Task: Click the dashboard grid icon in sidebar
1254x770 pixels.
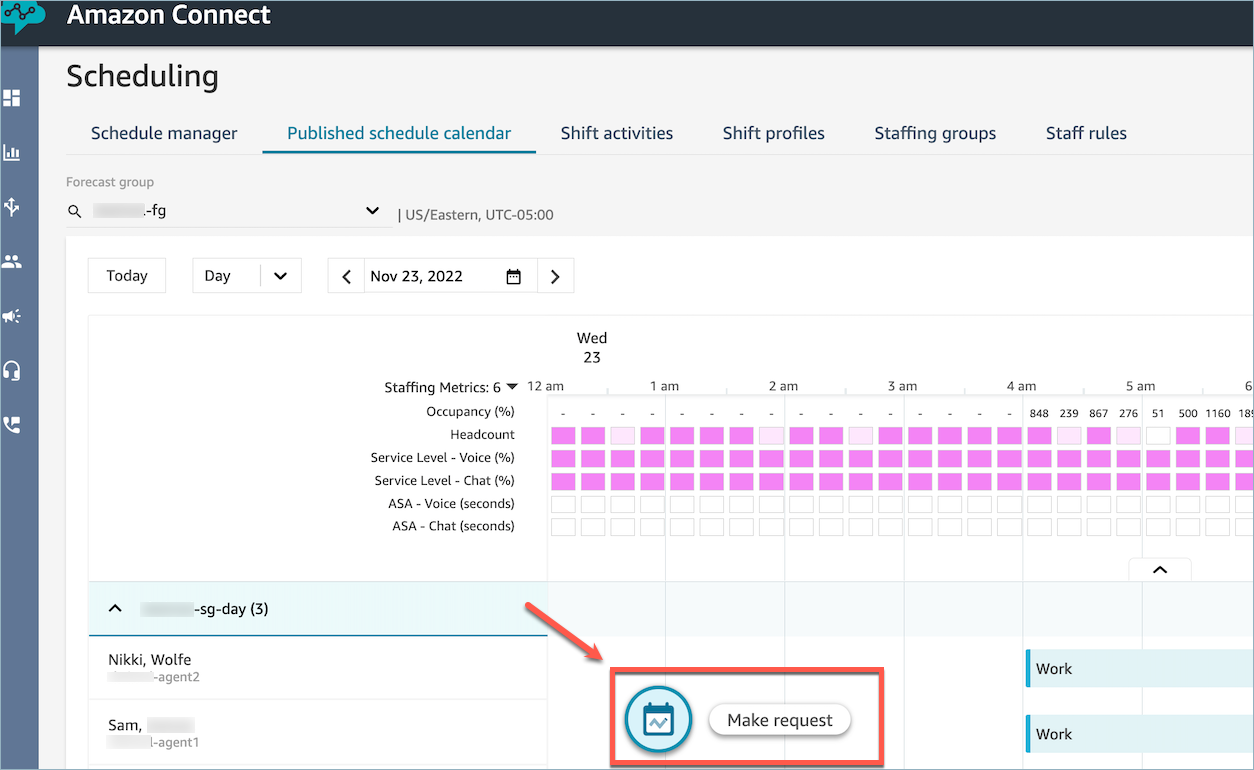Action: pyautogui.click(x=12, y=98)
